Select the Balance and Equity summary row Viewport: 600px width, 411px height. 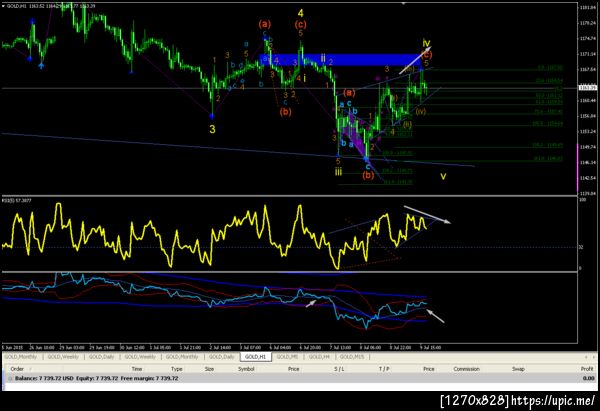click(x=300, y=378)
